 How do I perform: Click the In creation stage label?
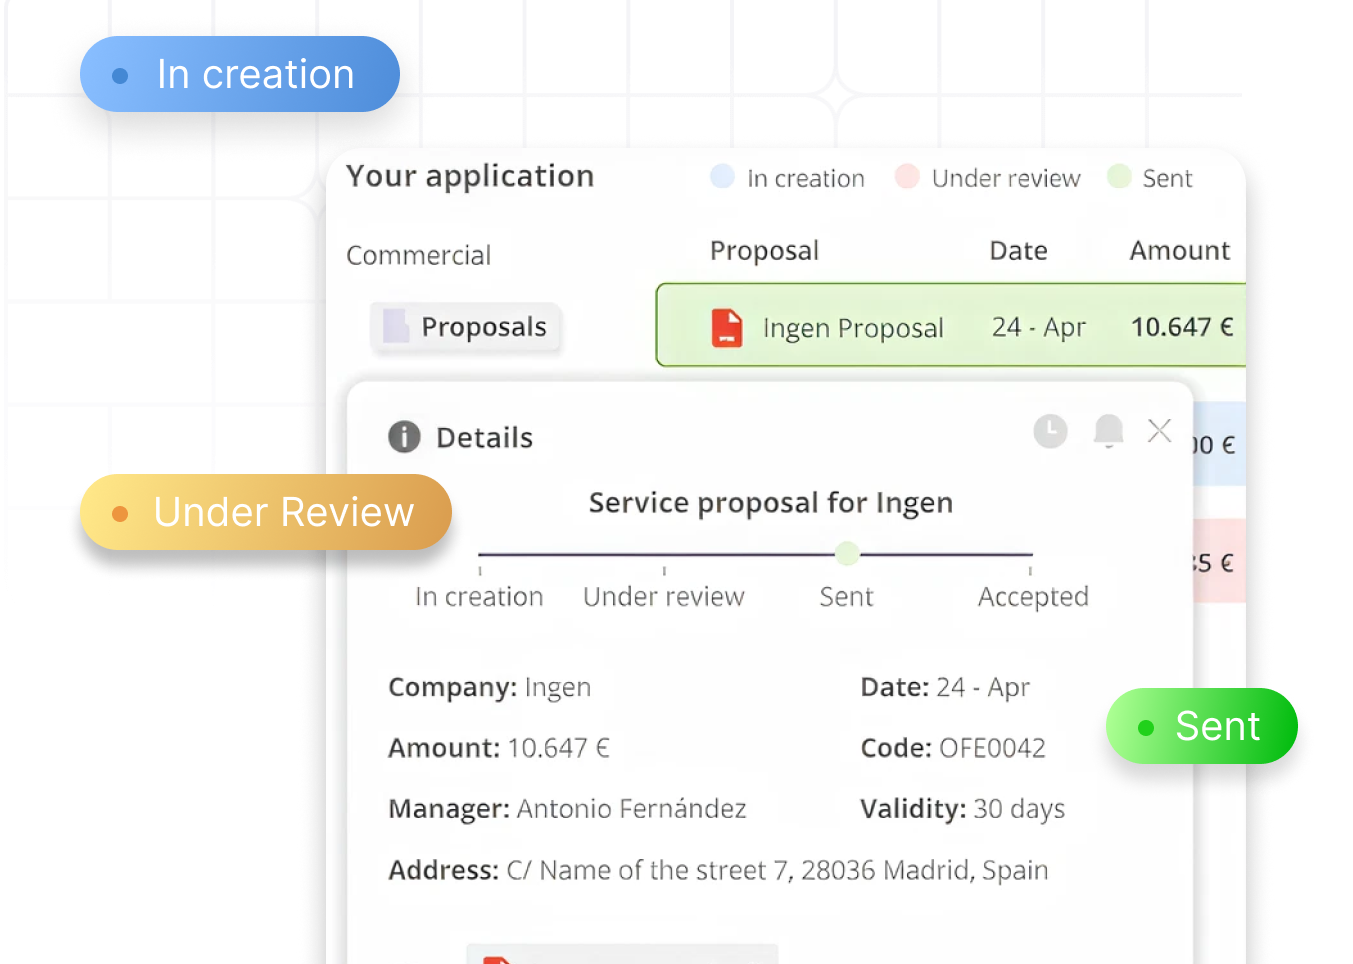click(x=479, y=597)
